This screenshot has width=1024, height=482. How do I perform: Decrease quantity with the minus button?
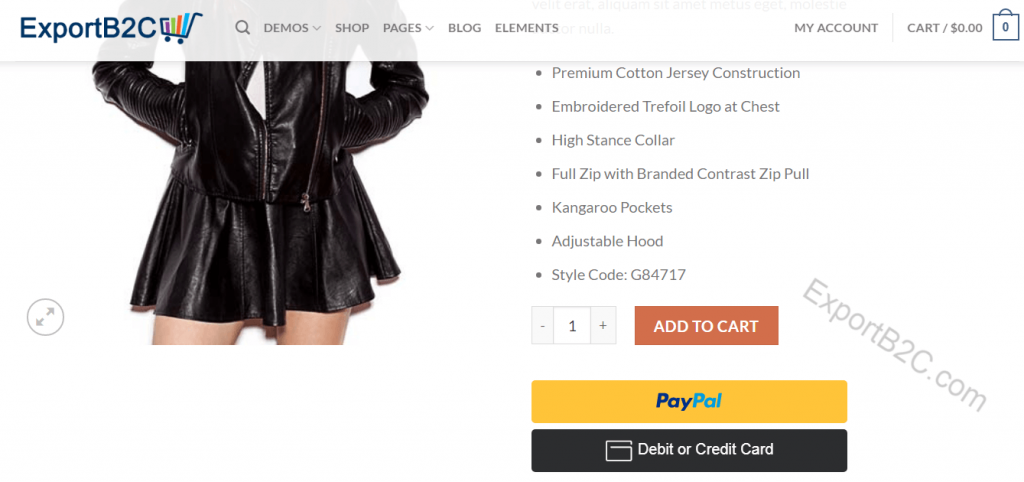[543, 325]
